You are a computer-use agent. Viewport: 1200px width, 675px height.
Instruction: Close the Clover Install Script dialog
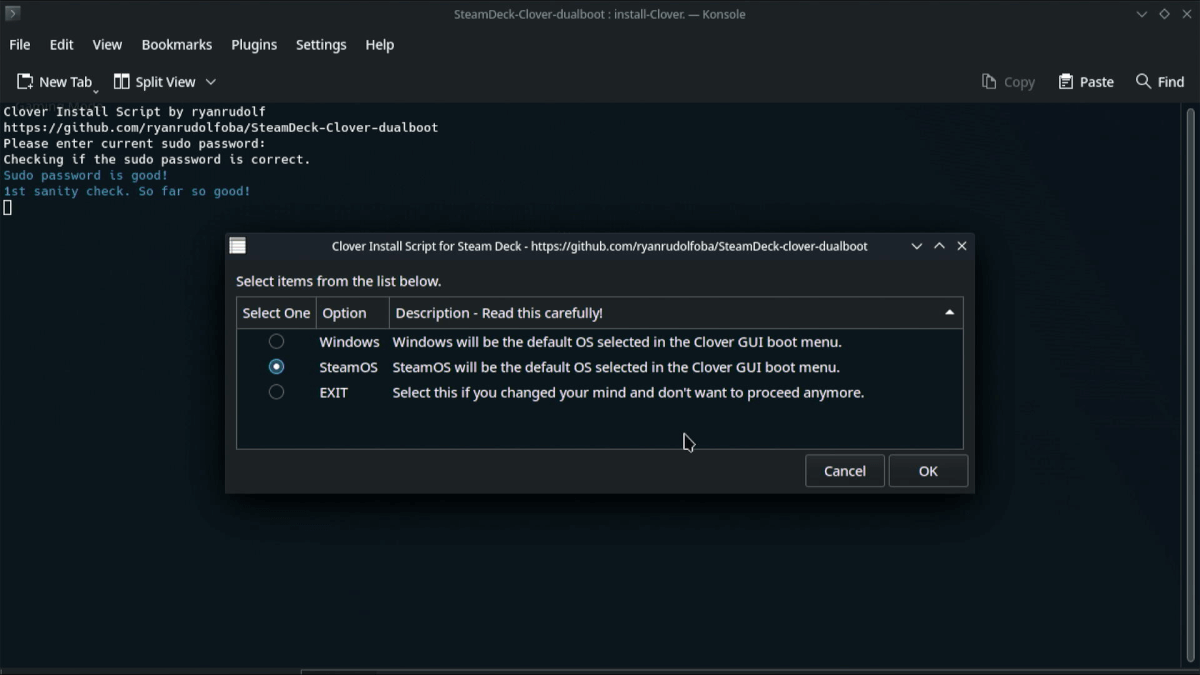pos(962,246)
